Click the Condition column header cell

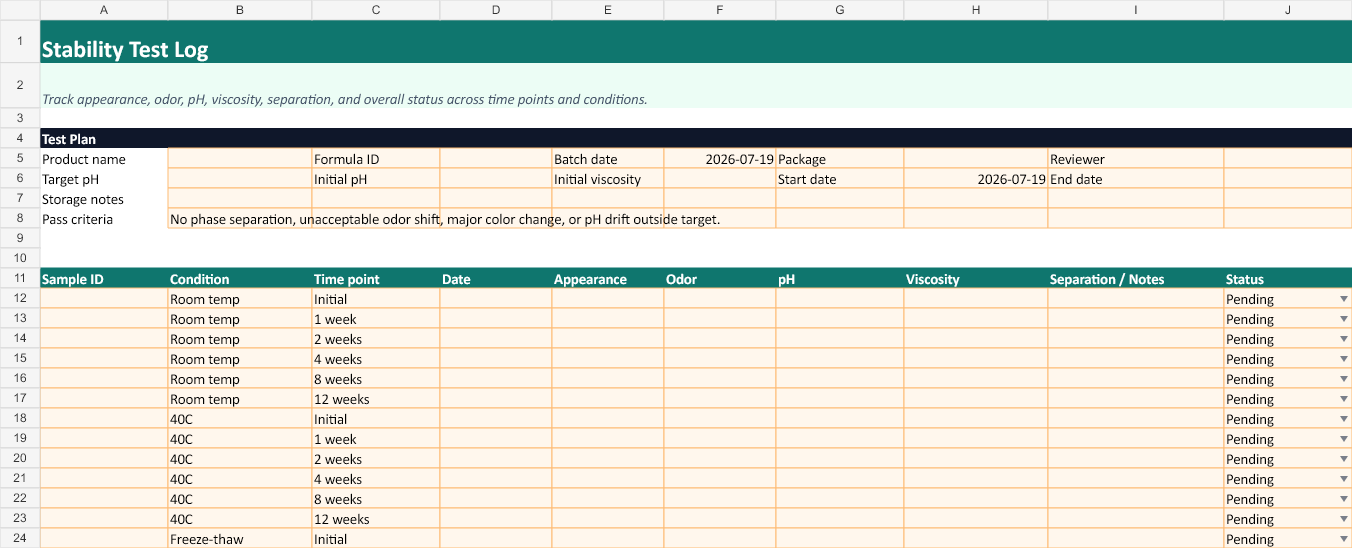pyautogui.click(x=240, y=279)
